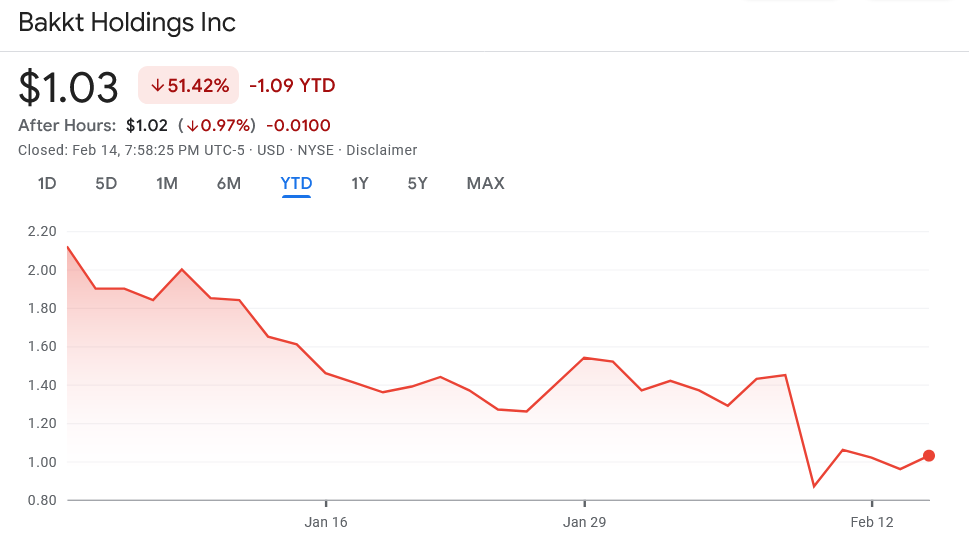Click the red end-point dot on the chart

pyautogui.click(x=929, y=456)
